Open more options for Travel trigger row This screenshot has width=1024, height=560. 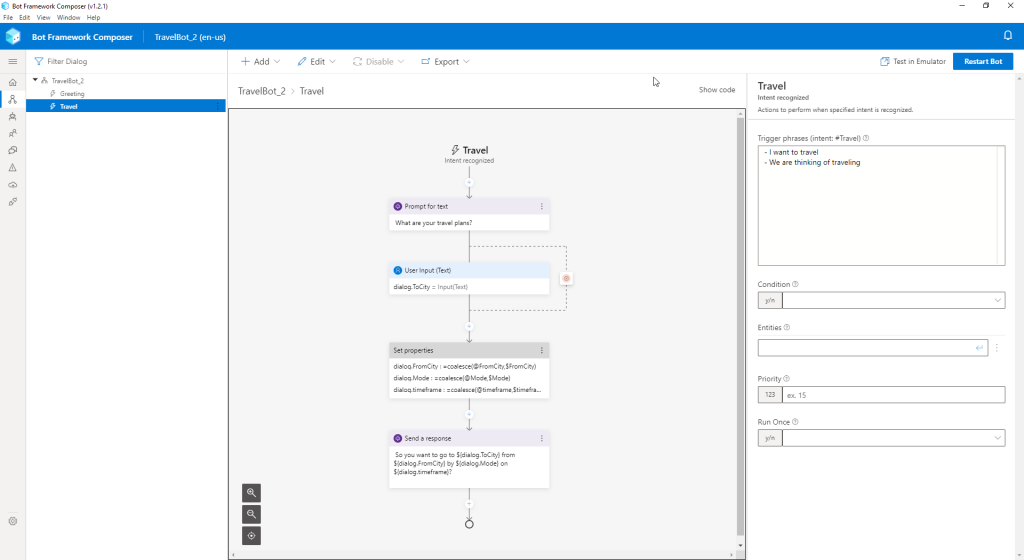click(218, 106)
